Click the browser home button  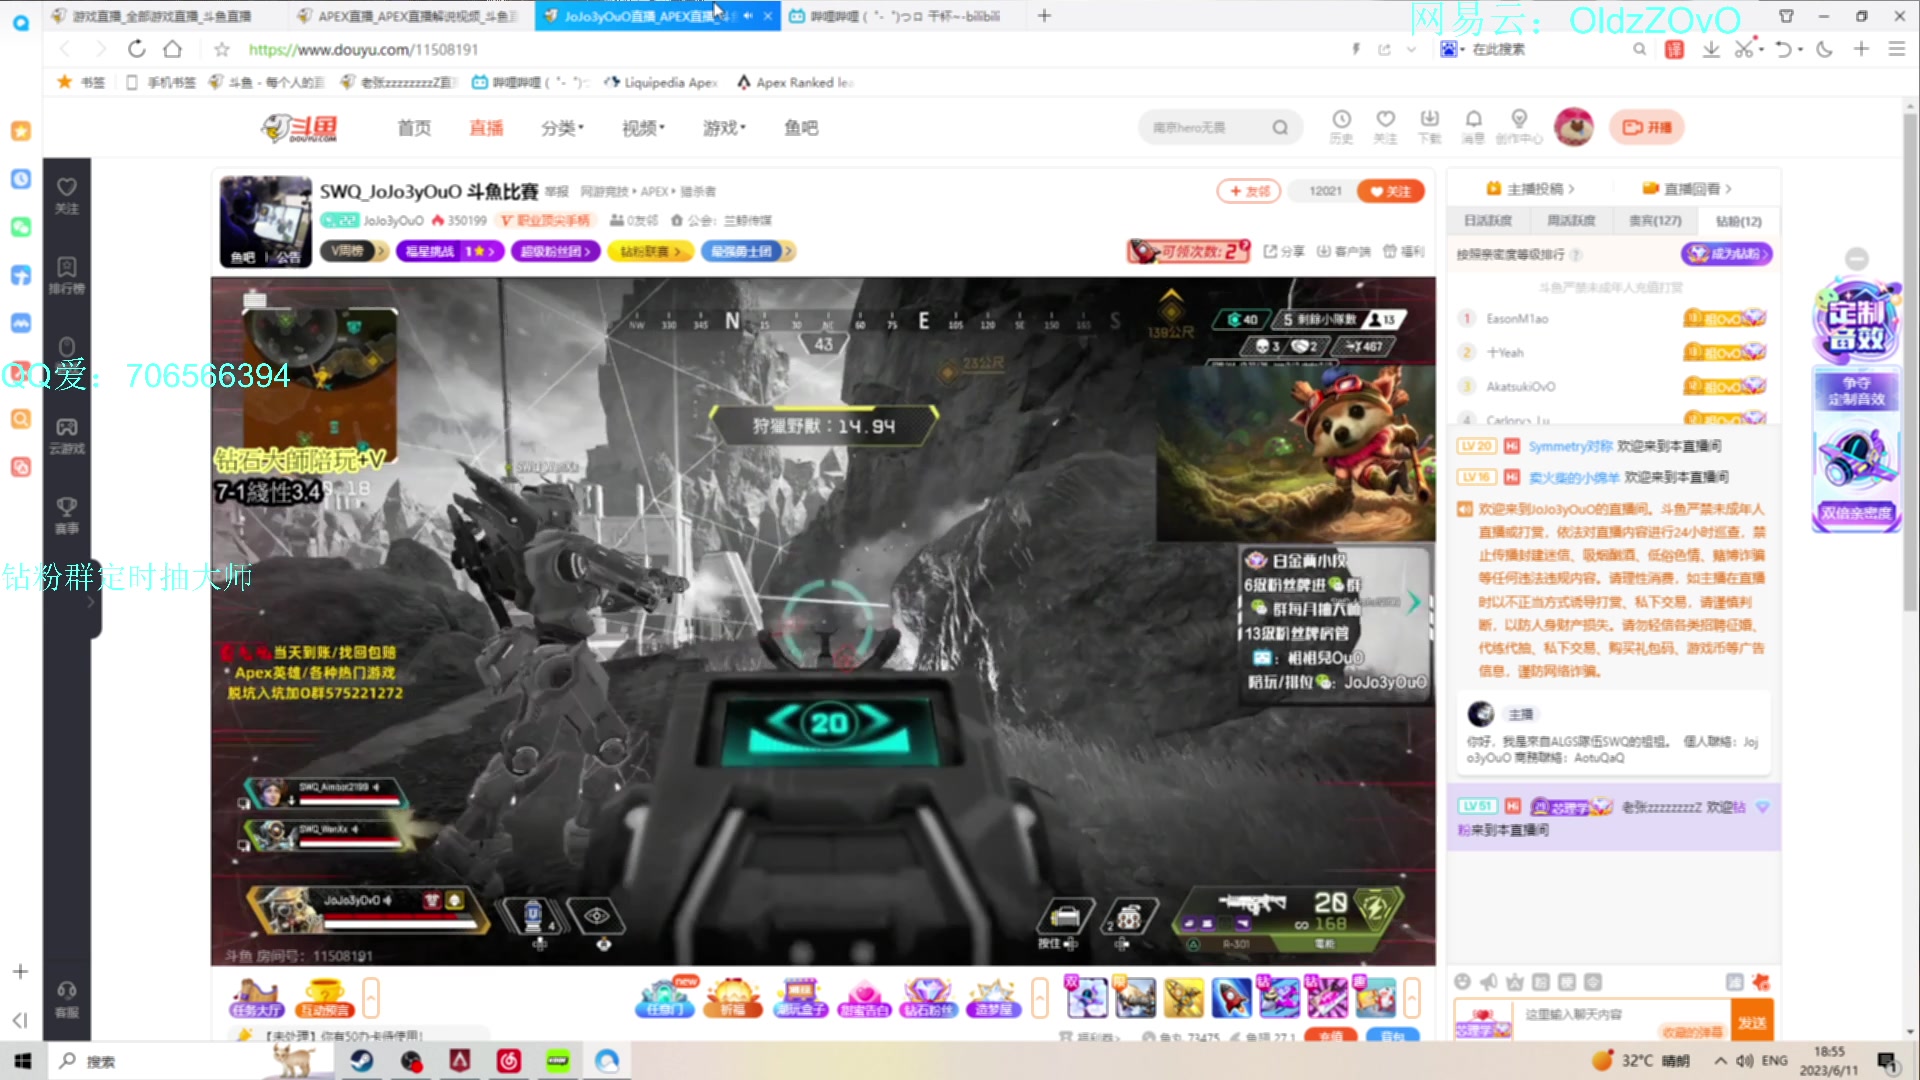[173, 49]
